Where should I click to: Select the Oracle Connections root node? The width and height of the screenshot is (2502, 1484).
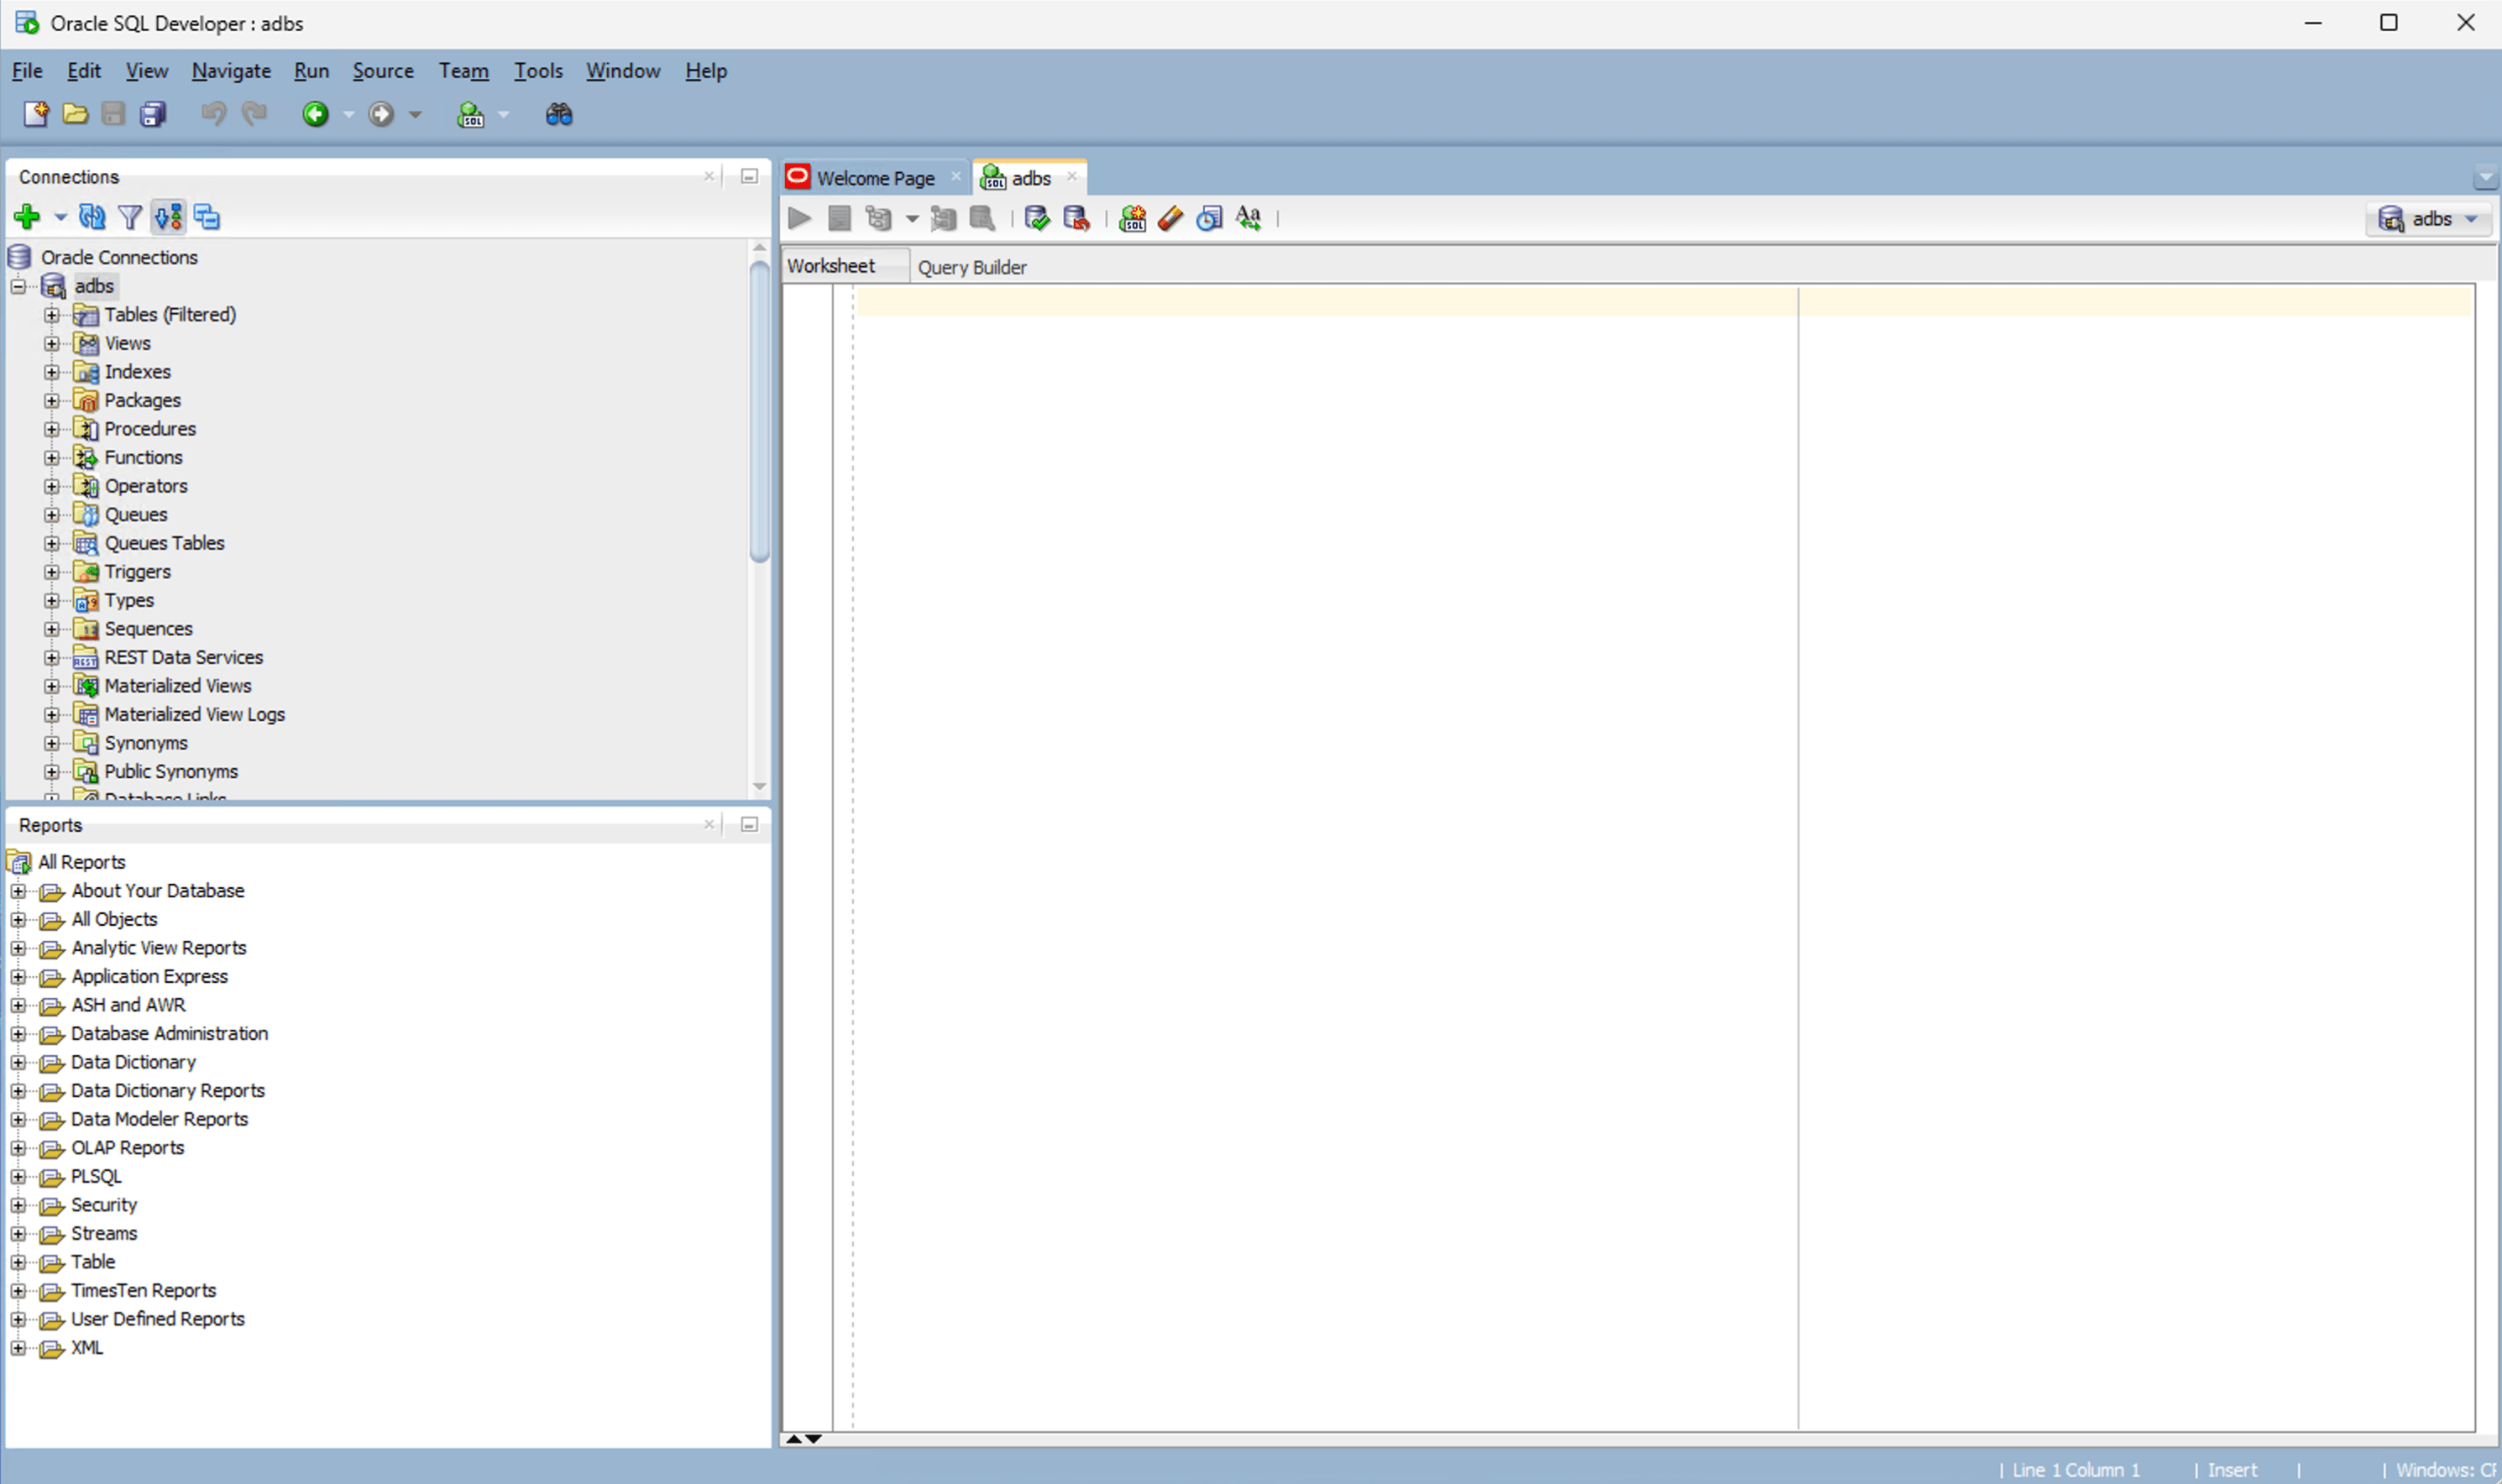(x=119, y=257)
